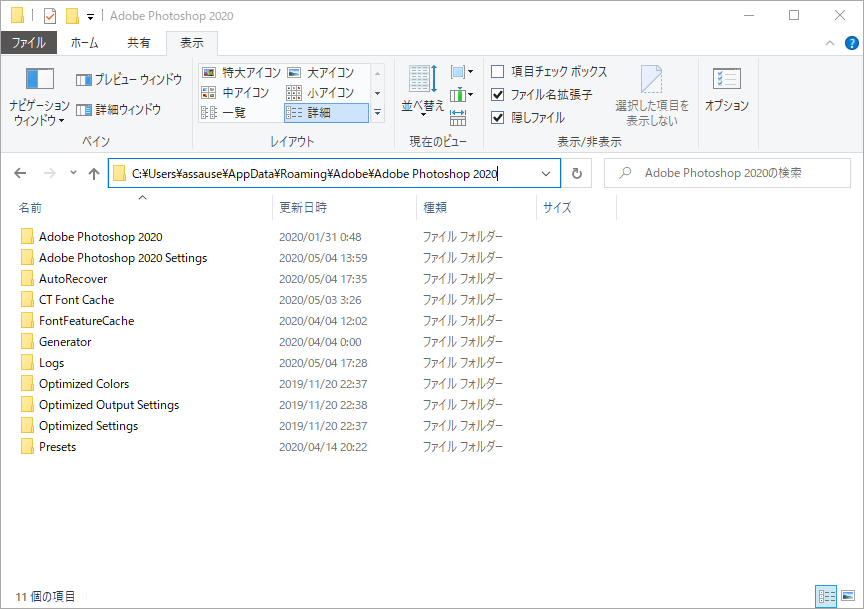This screenshot has width=864, height=609.
Task: Sort by the Size column header
Action: pos(576,208)
